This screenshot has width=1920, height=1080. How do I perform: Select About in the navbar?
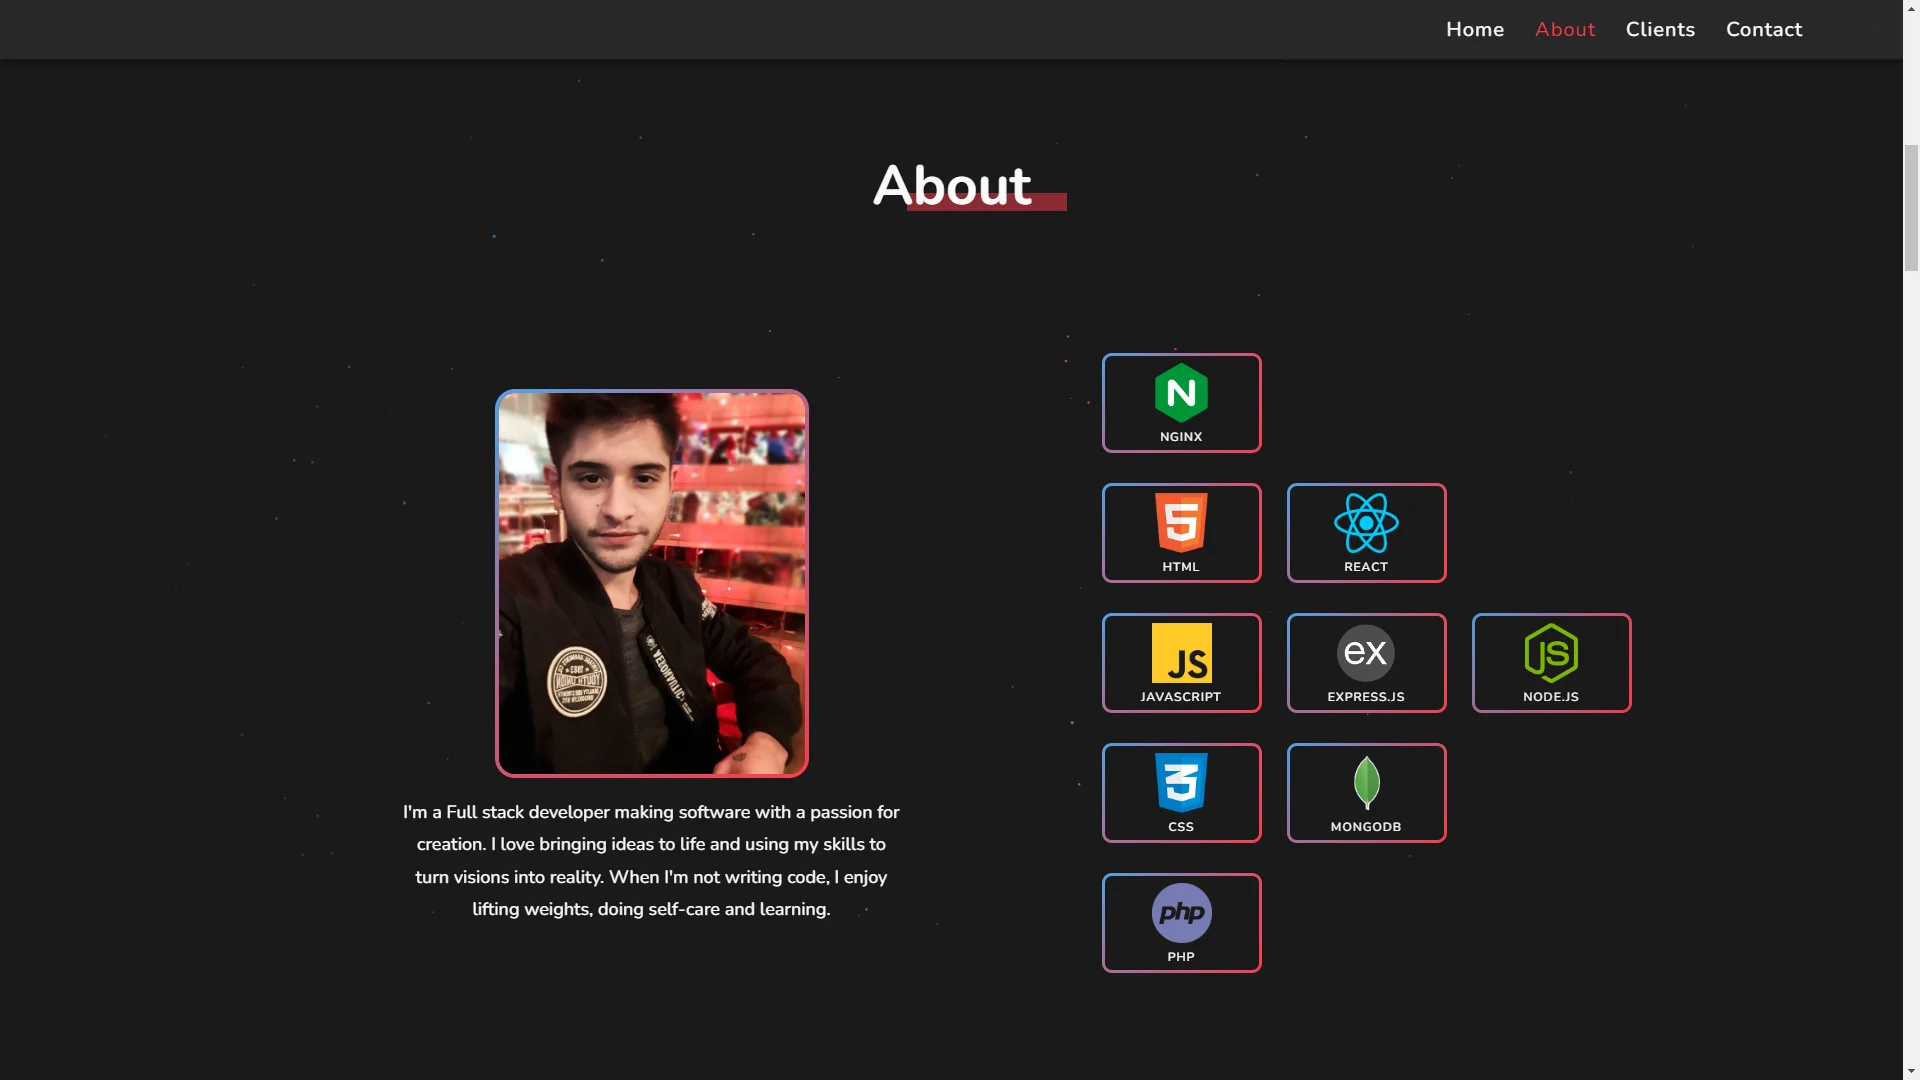[x=1564, y=29]
